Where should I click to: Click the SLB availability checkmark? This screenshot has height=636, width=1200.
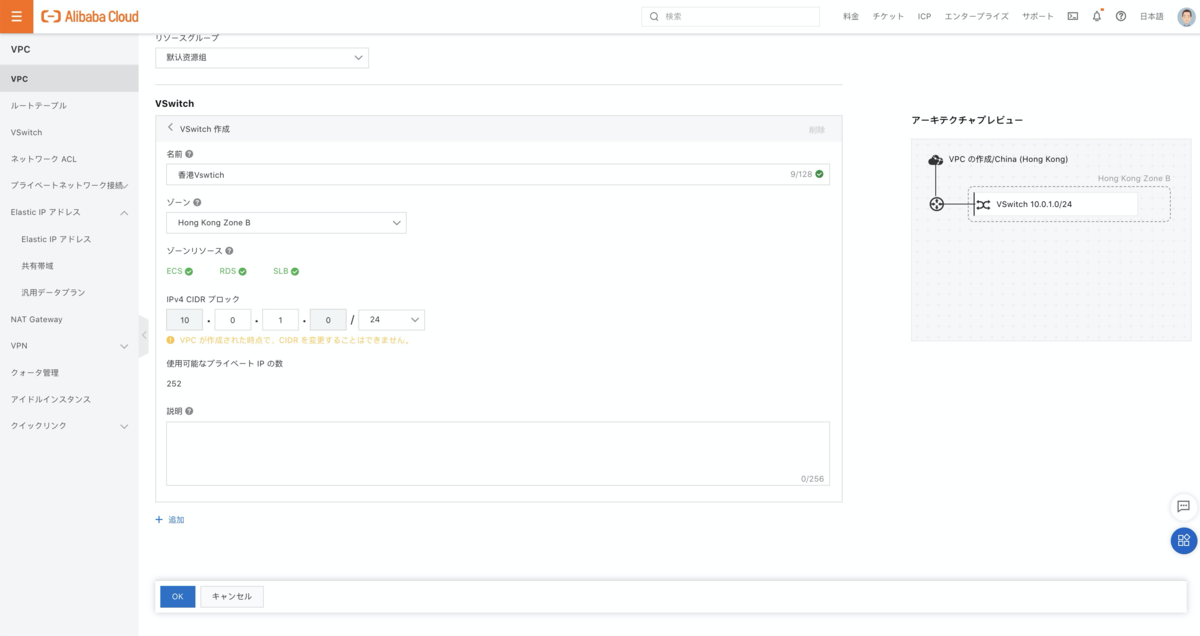click(x=295, y=271)
